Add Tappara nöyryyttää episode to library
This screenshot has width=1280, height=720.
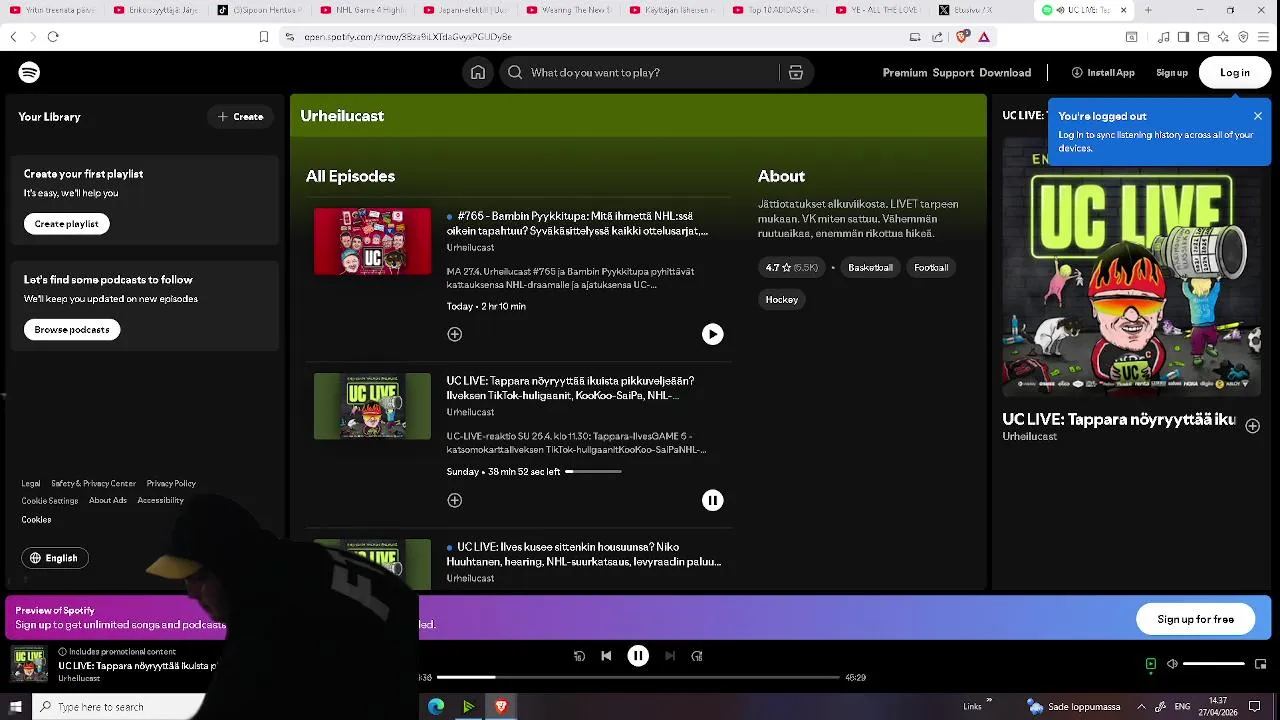pyautogui.click(x=455, y=500)
